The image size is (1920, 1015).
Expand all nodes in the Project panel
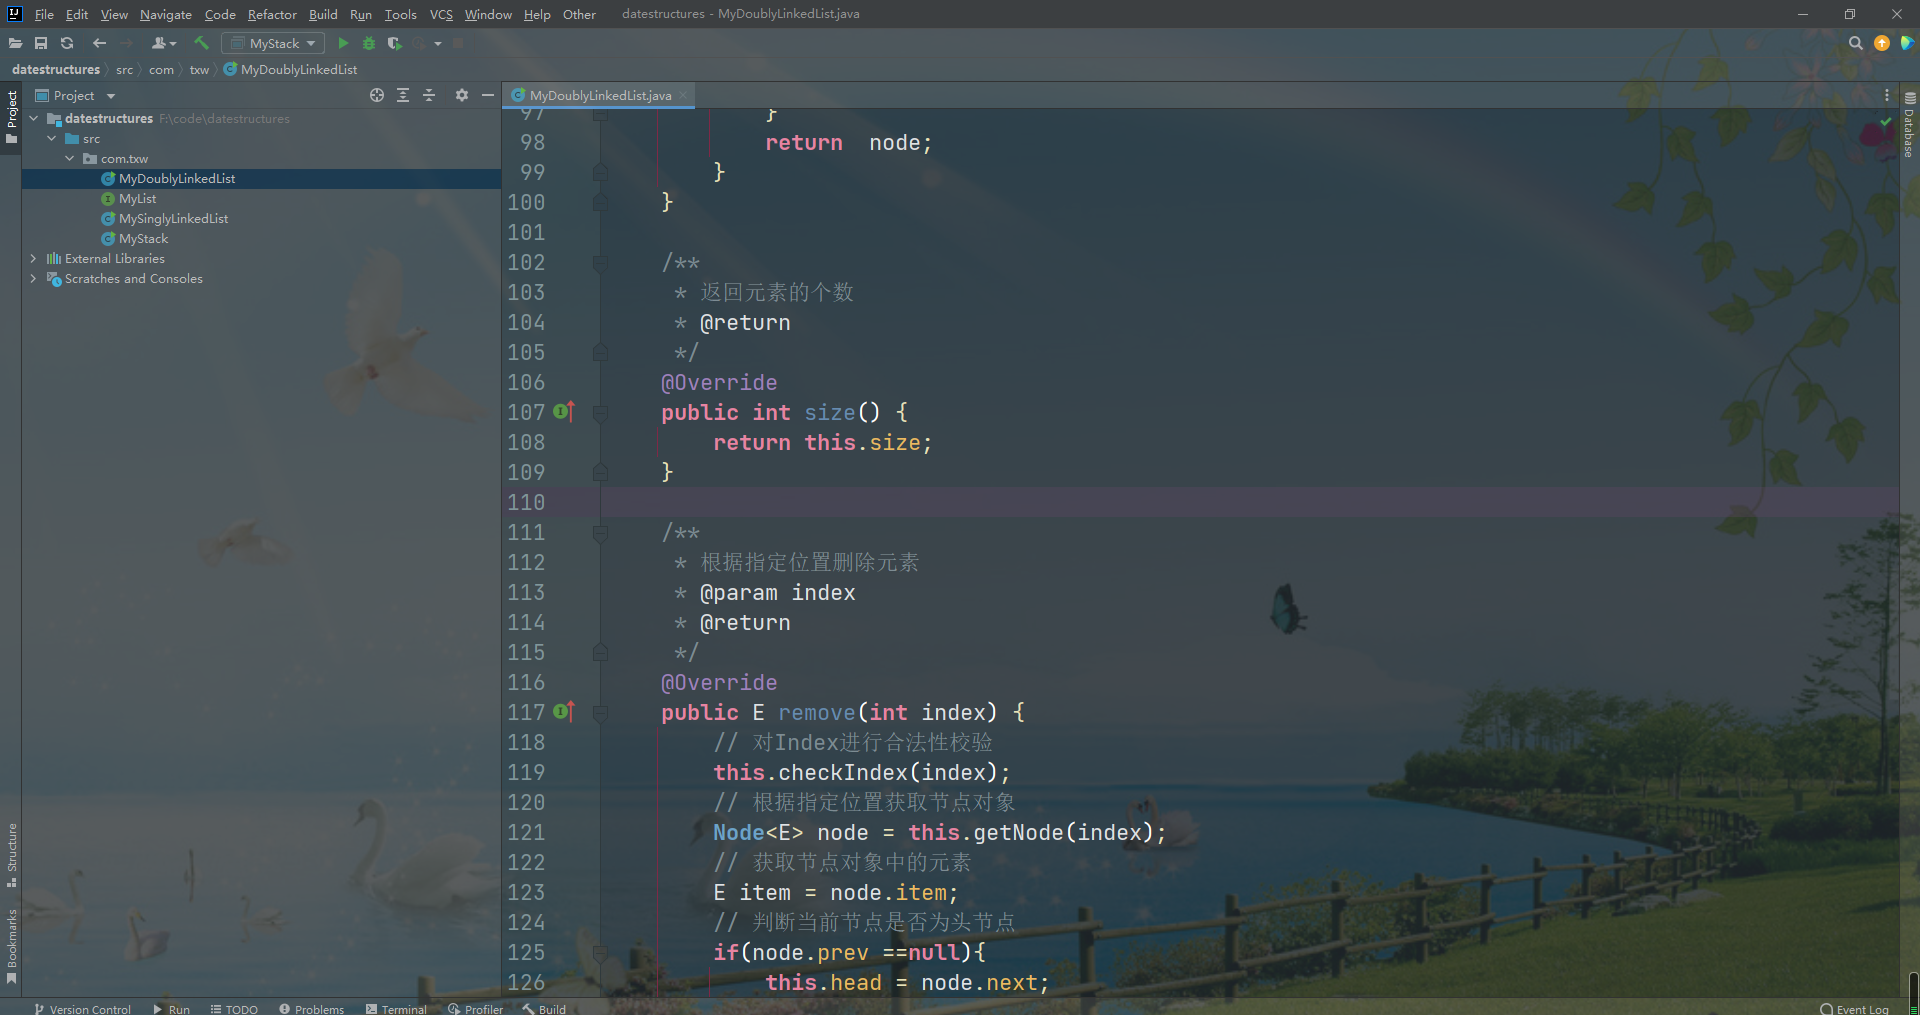[x=403, y=95]
